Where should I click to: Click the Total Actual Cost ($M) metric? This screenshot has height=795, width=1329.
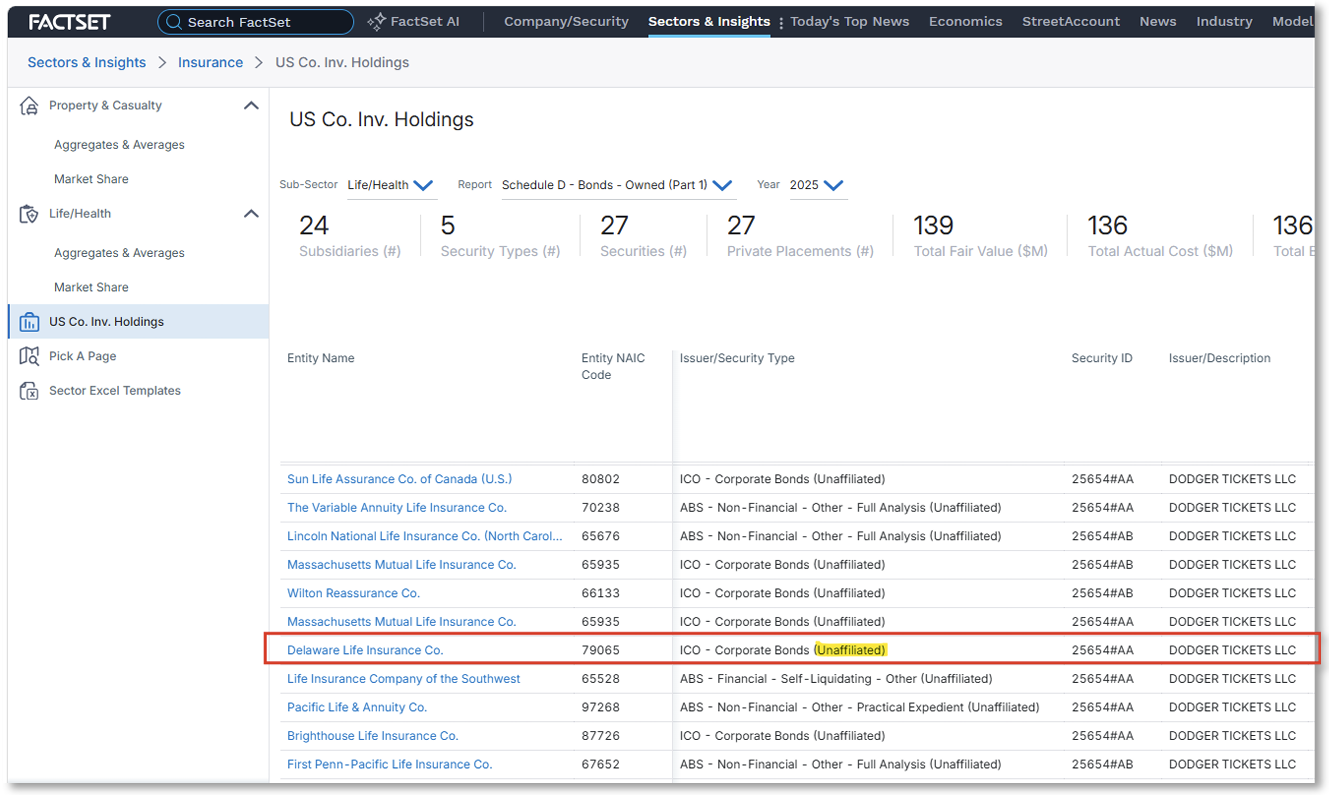1160,236
